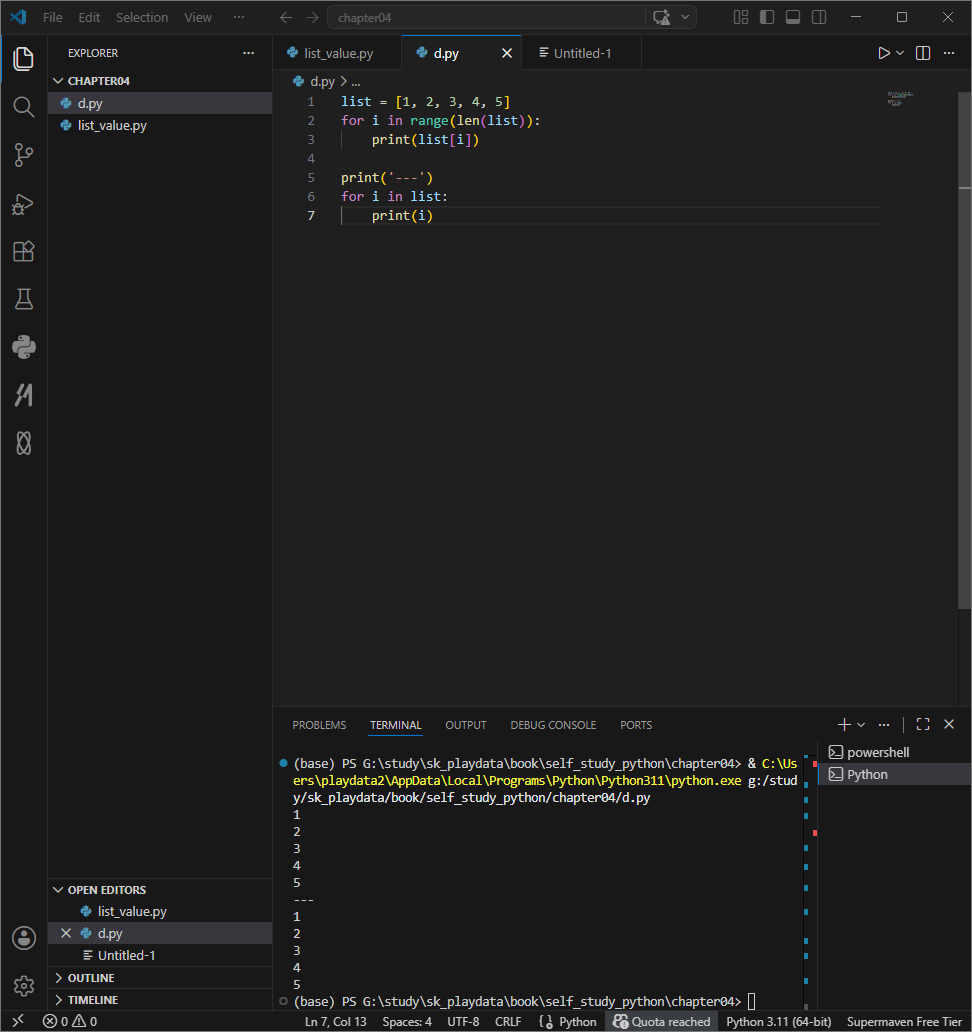The height and width of the screenshot is (1032, 972).
Task: Expand the TIMELINE section
Action: click(159, 1000)
